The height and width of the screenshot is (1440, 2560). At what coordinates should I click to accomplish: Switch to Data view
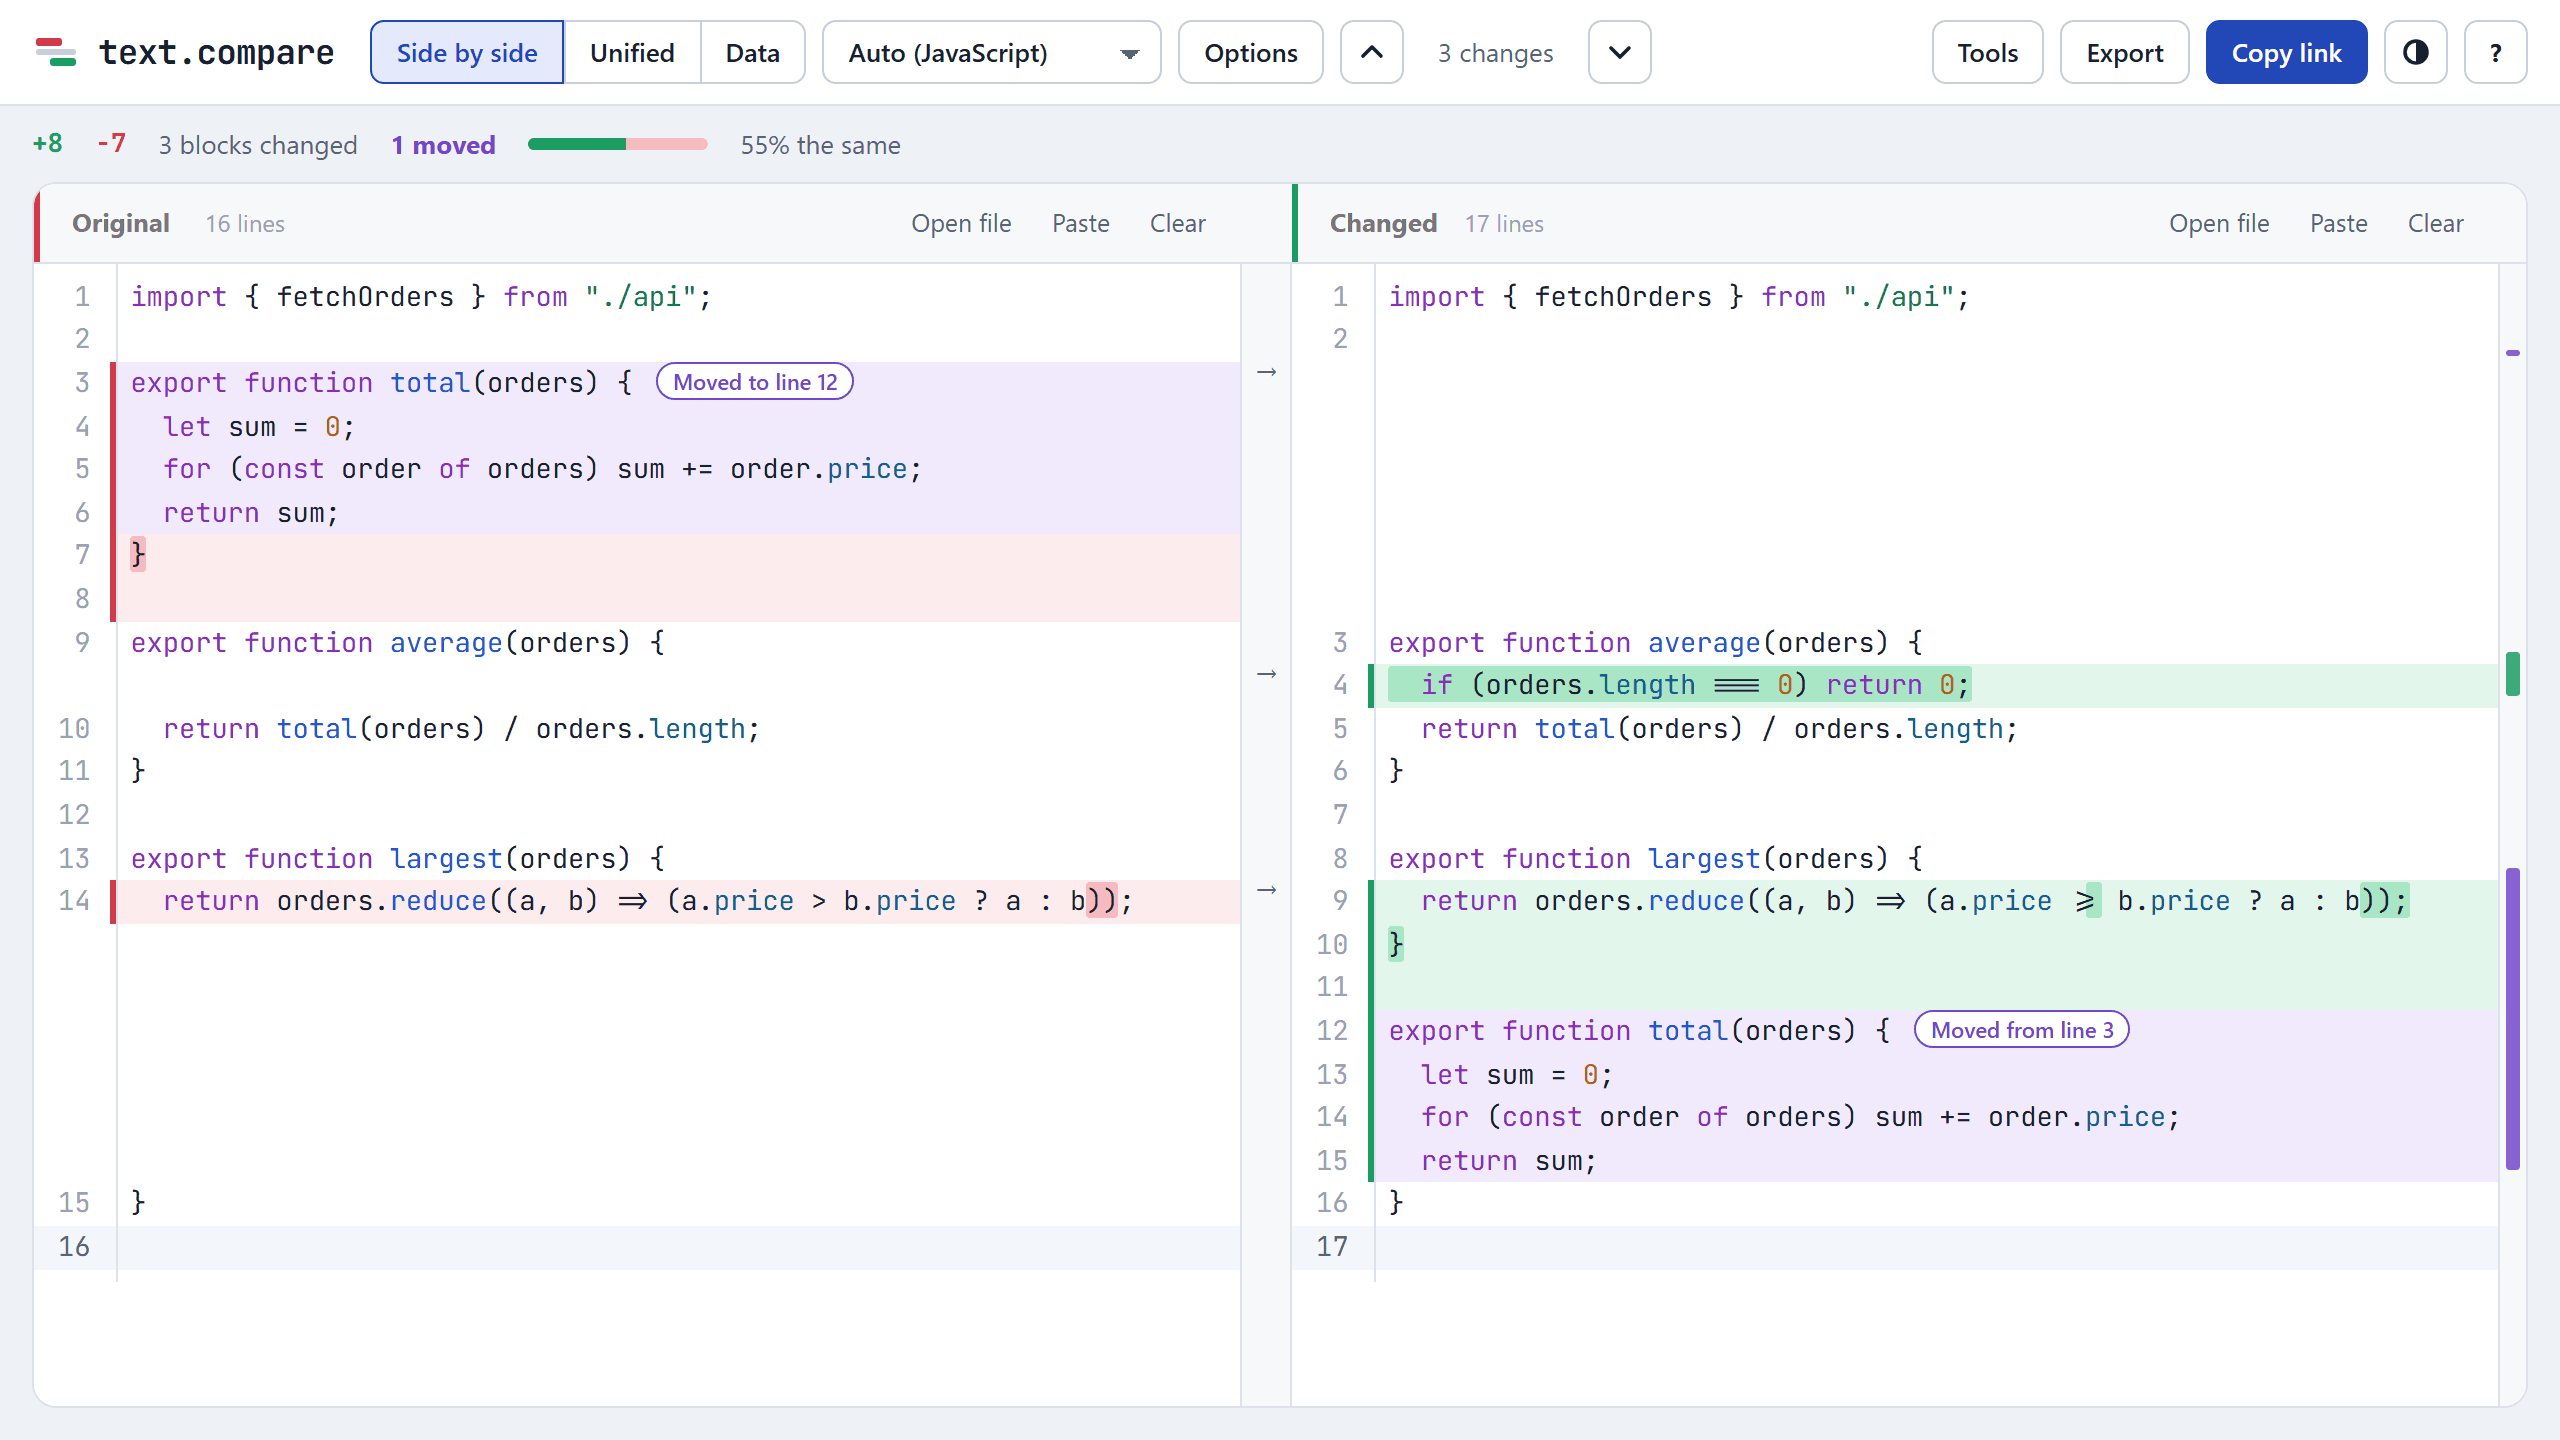click(752, 52)
